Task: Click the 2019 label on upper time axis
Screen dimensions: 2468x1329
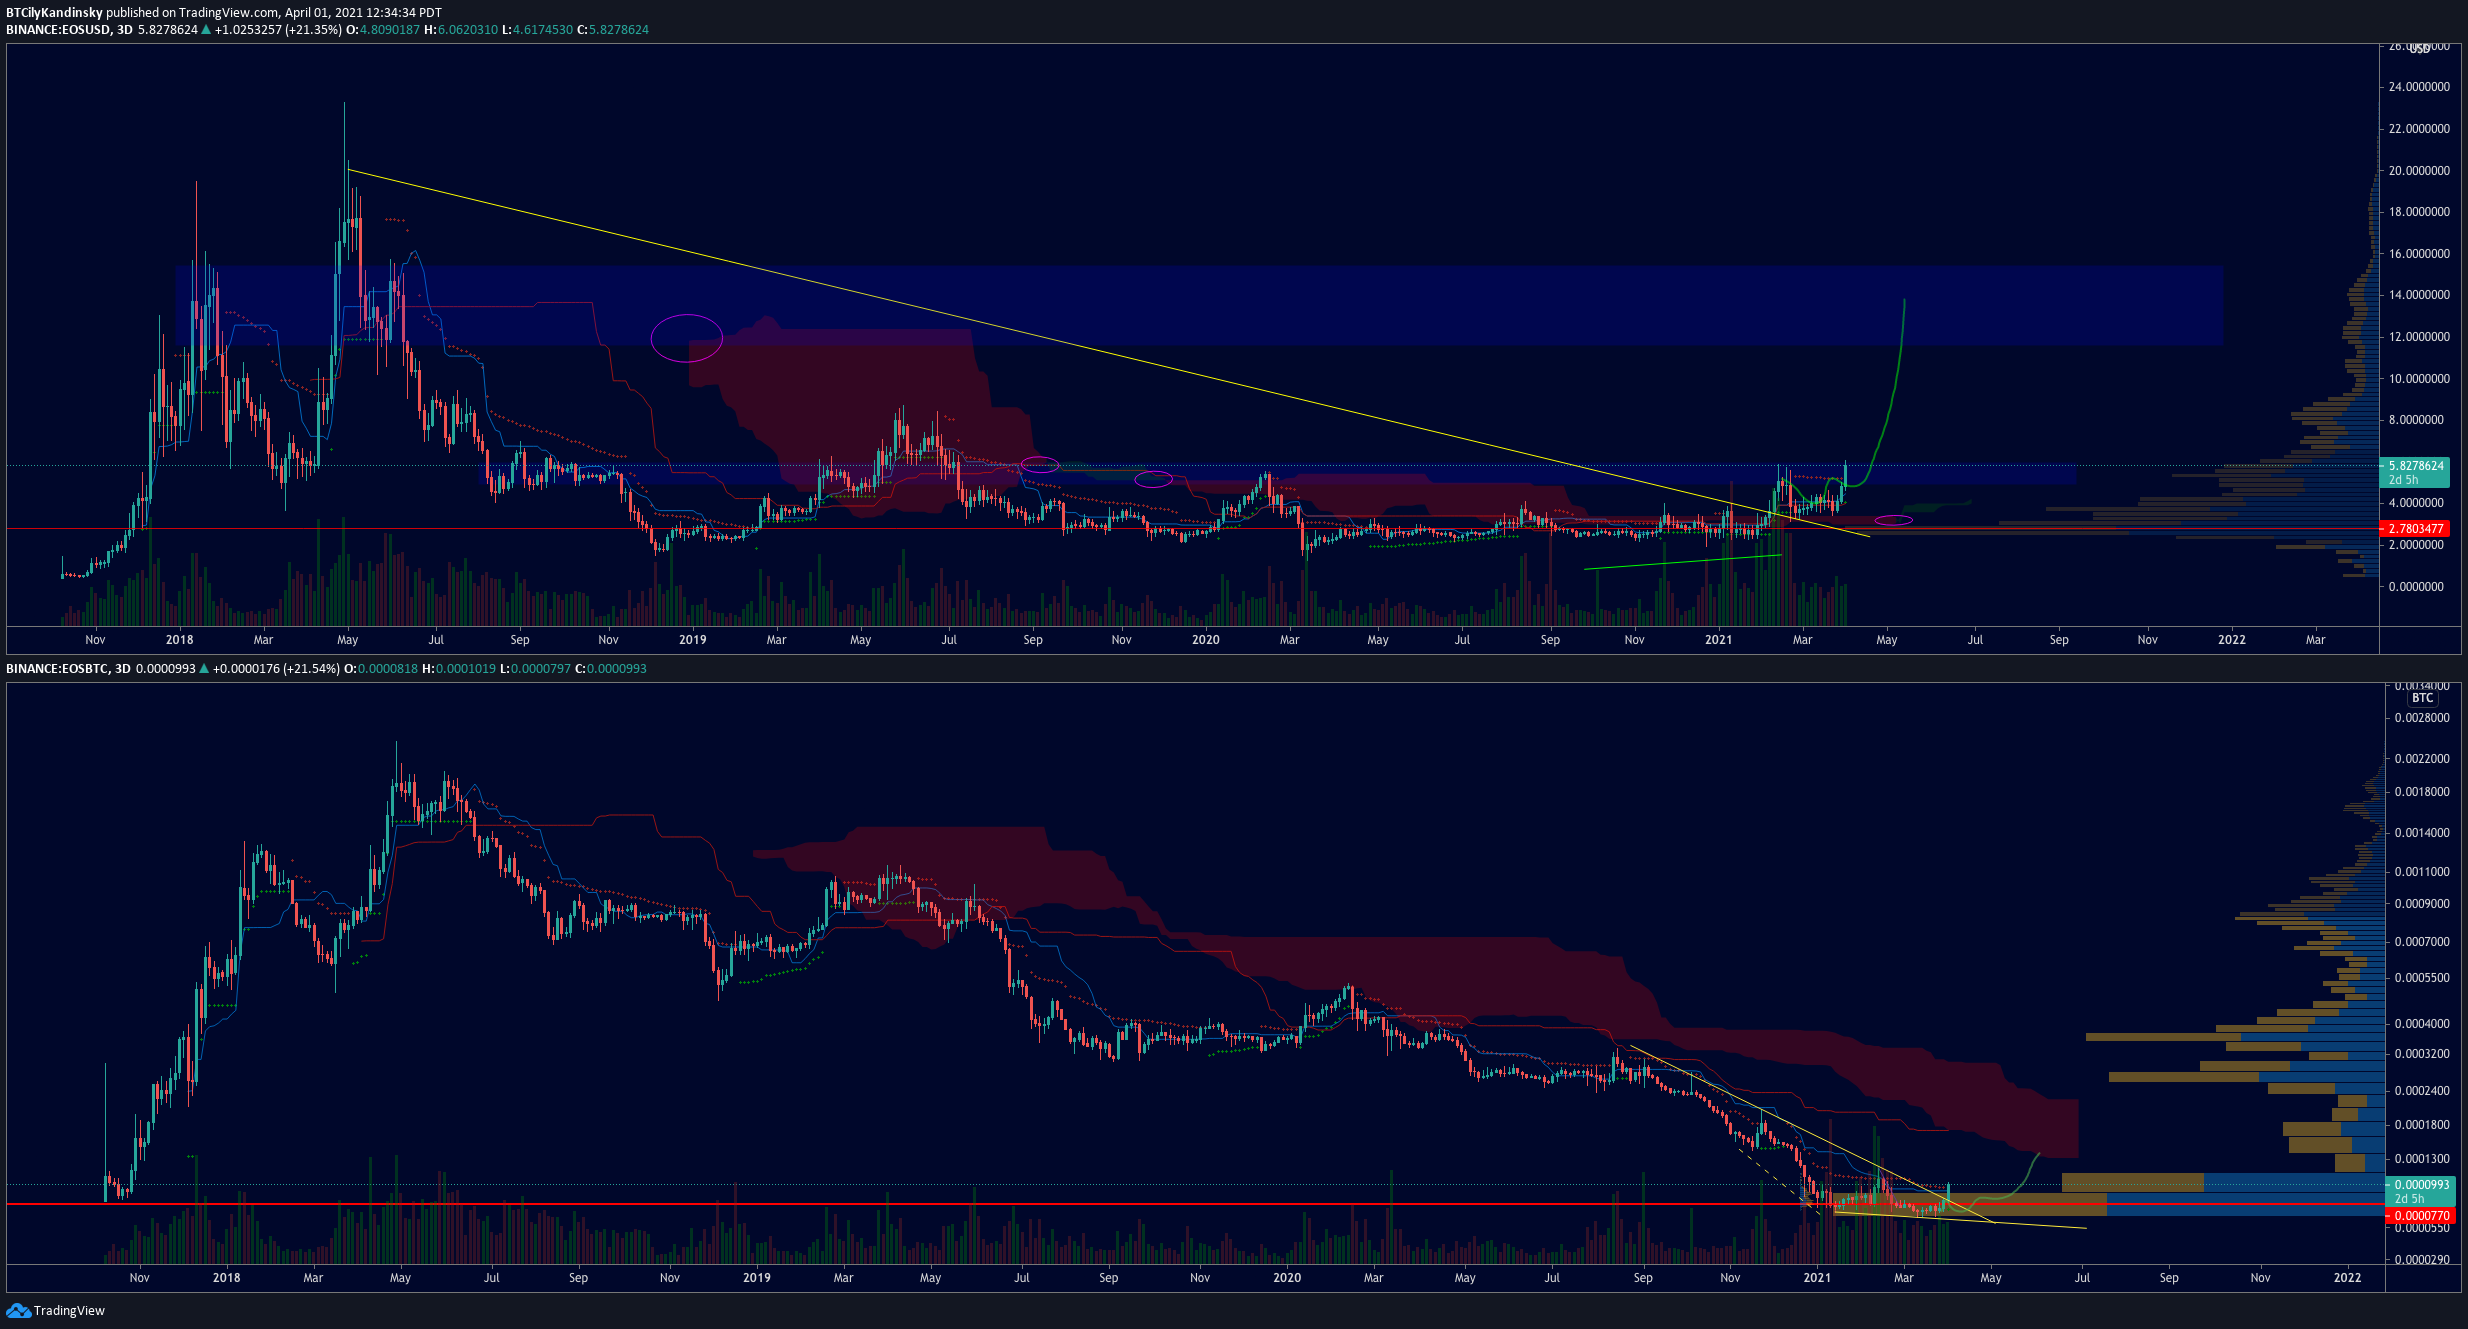Action: pyautogui.click(x=692, y=640)
